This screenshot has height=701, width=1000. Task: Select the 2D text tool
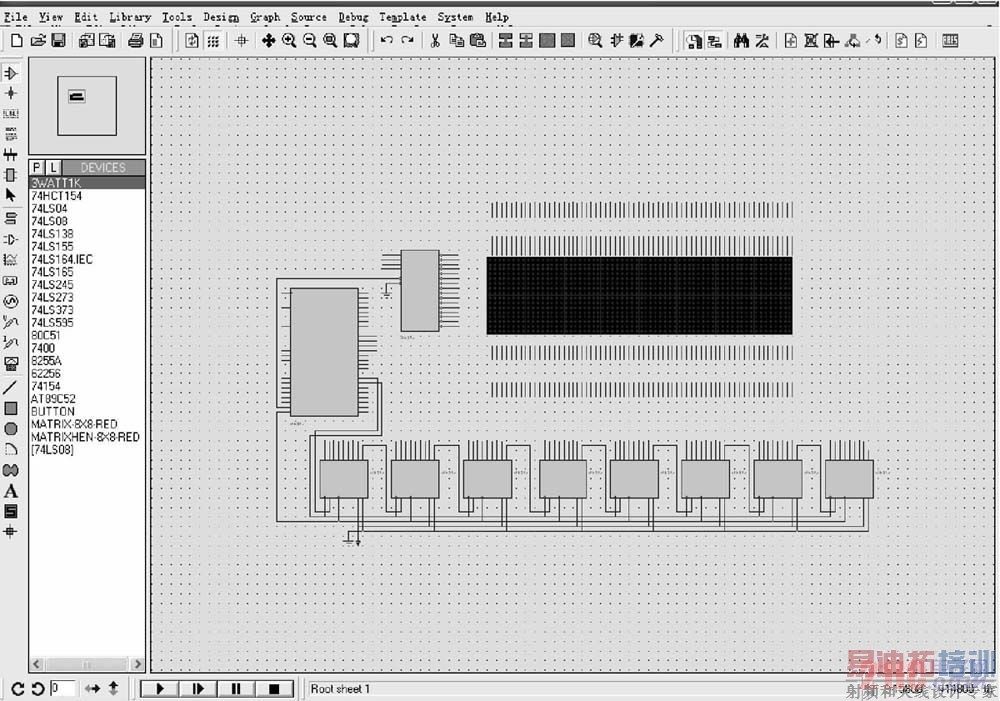pos(11,491)
